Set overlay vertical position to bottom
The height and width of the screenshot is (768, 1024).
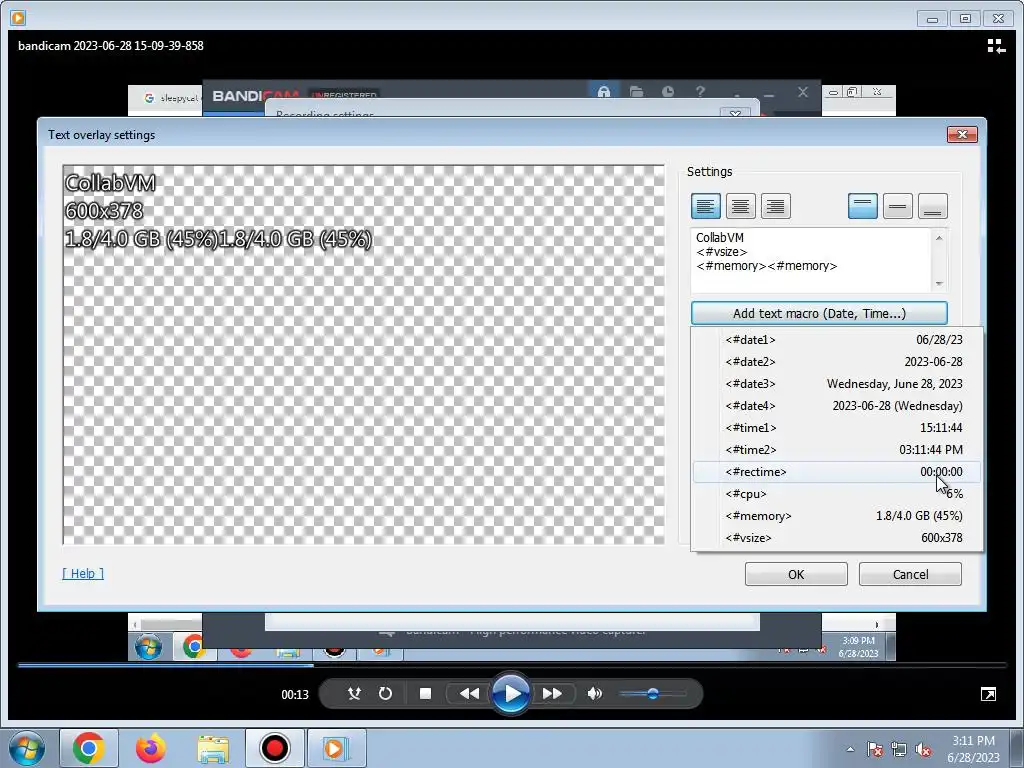933,206
